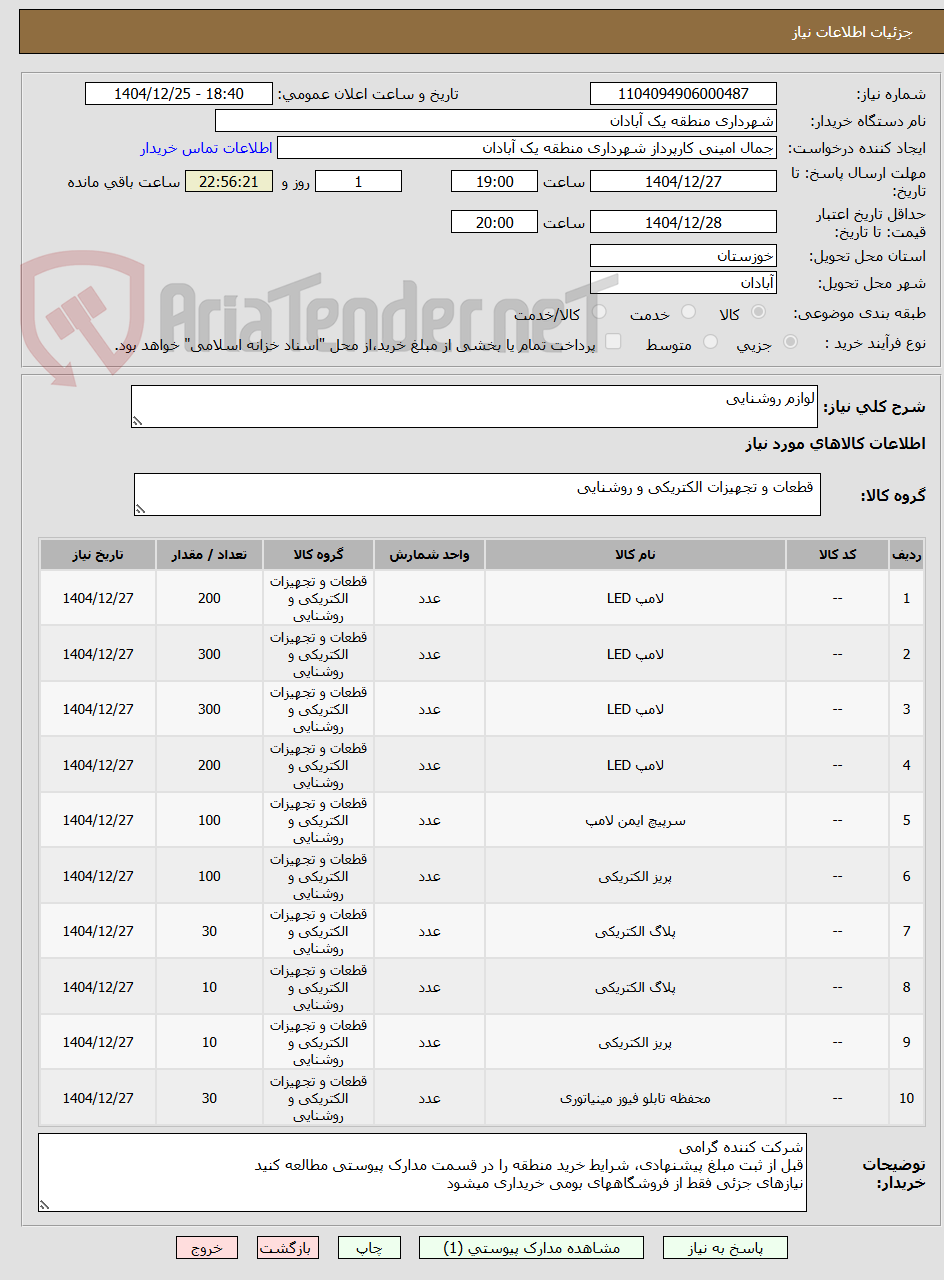
Task: Click the گروه کالا table column header
Action: (x=318, y=555)
